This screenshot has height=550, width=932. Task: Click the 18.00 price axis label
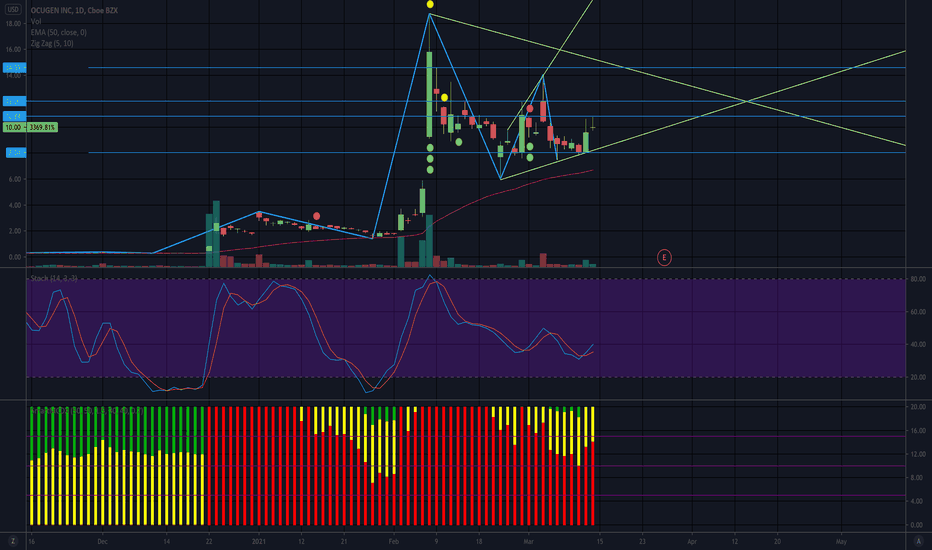click(x=13, y=24)
